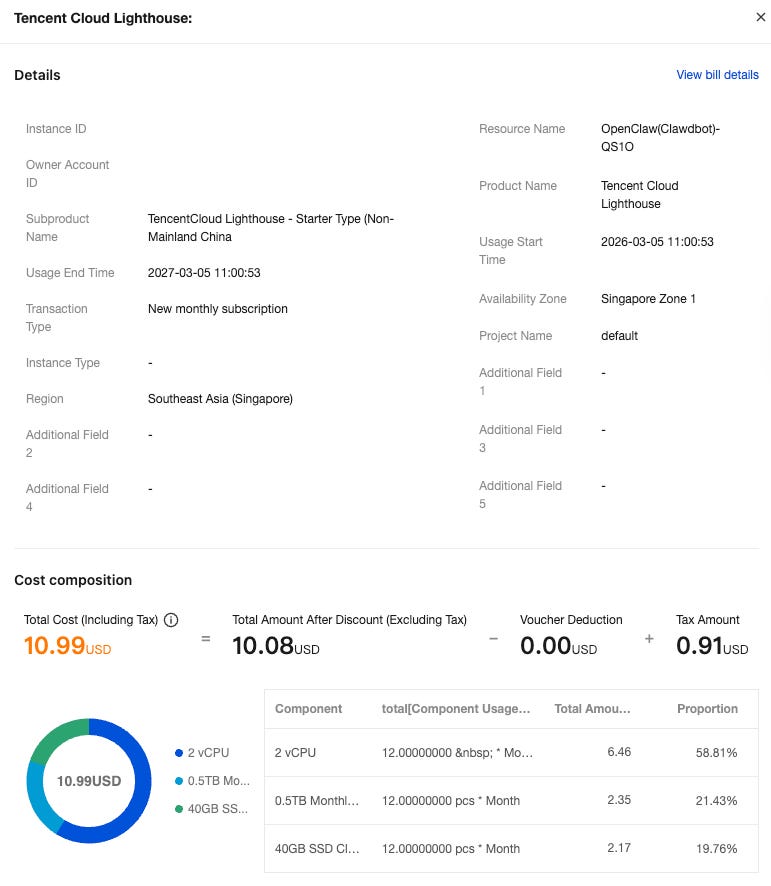The height and width of the screenshot is (886, 771).
Task: Click the 12.00000000 pcs * Month cell in 40GB row
Action: click(x=451, y=849)
